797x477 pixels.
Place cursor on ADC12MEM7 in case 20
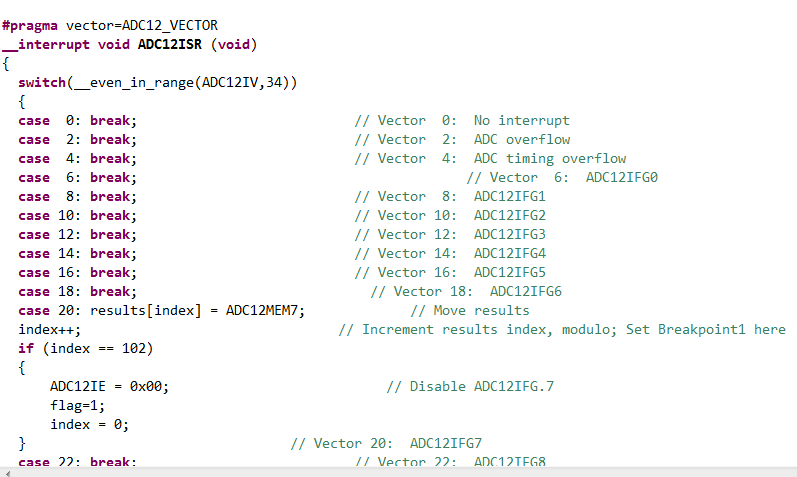coord(264,310)
